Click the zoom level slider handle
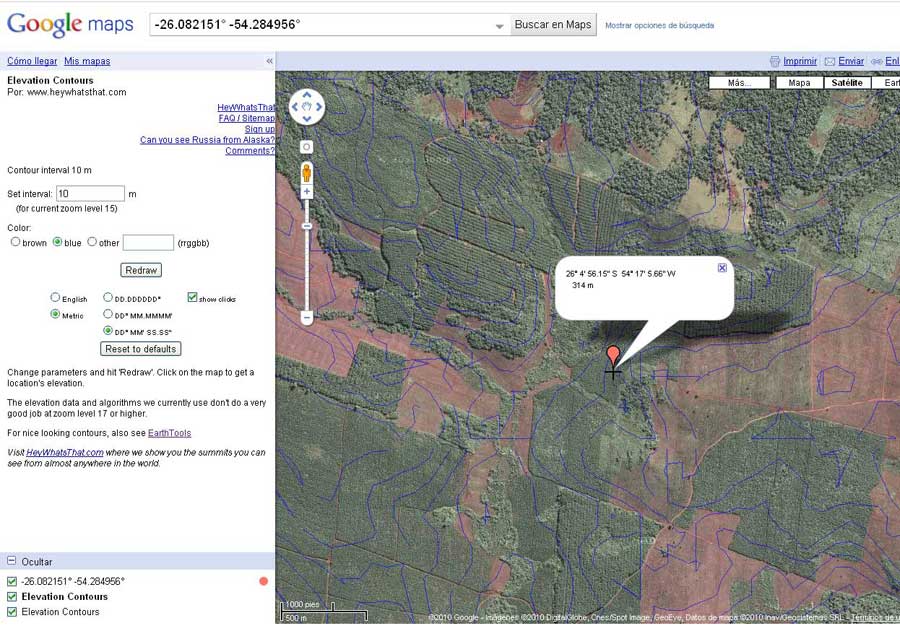900x631 pixels. pos(307,226)
